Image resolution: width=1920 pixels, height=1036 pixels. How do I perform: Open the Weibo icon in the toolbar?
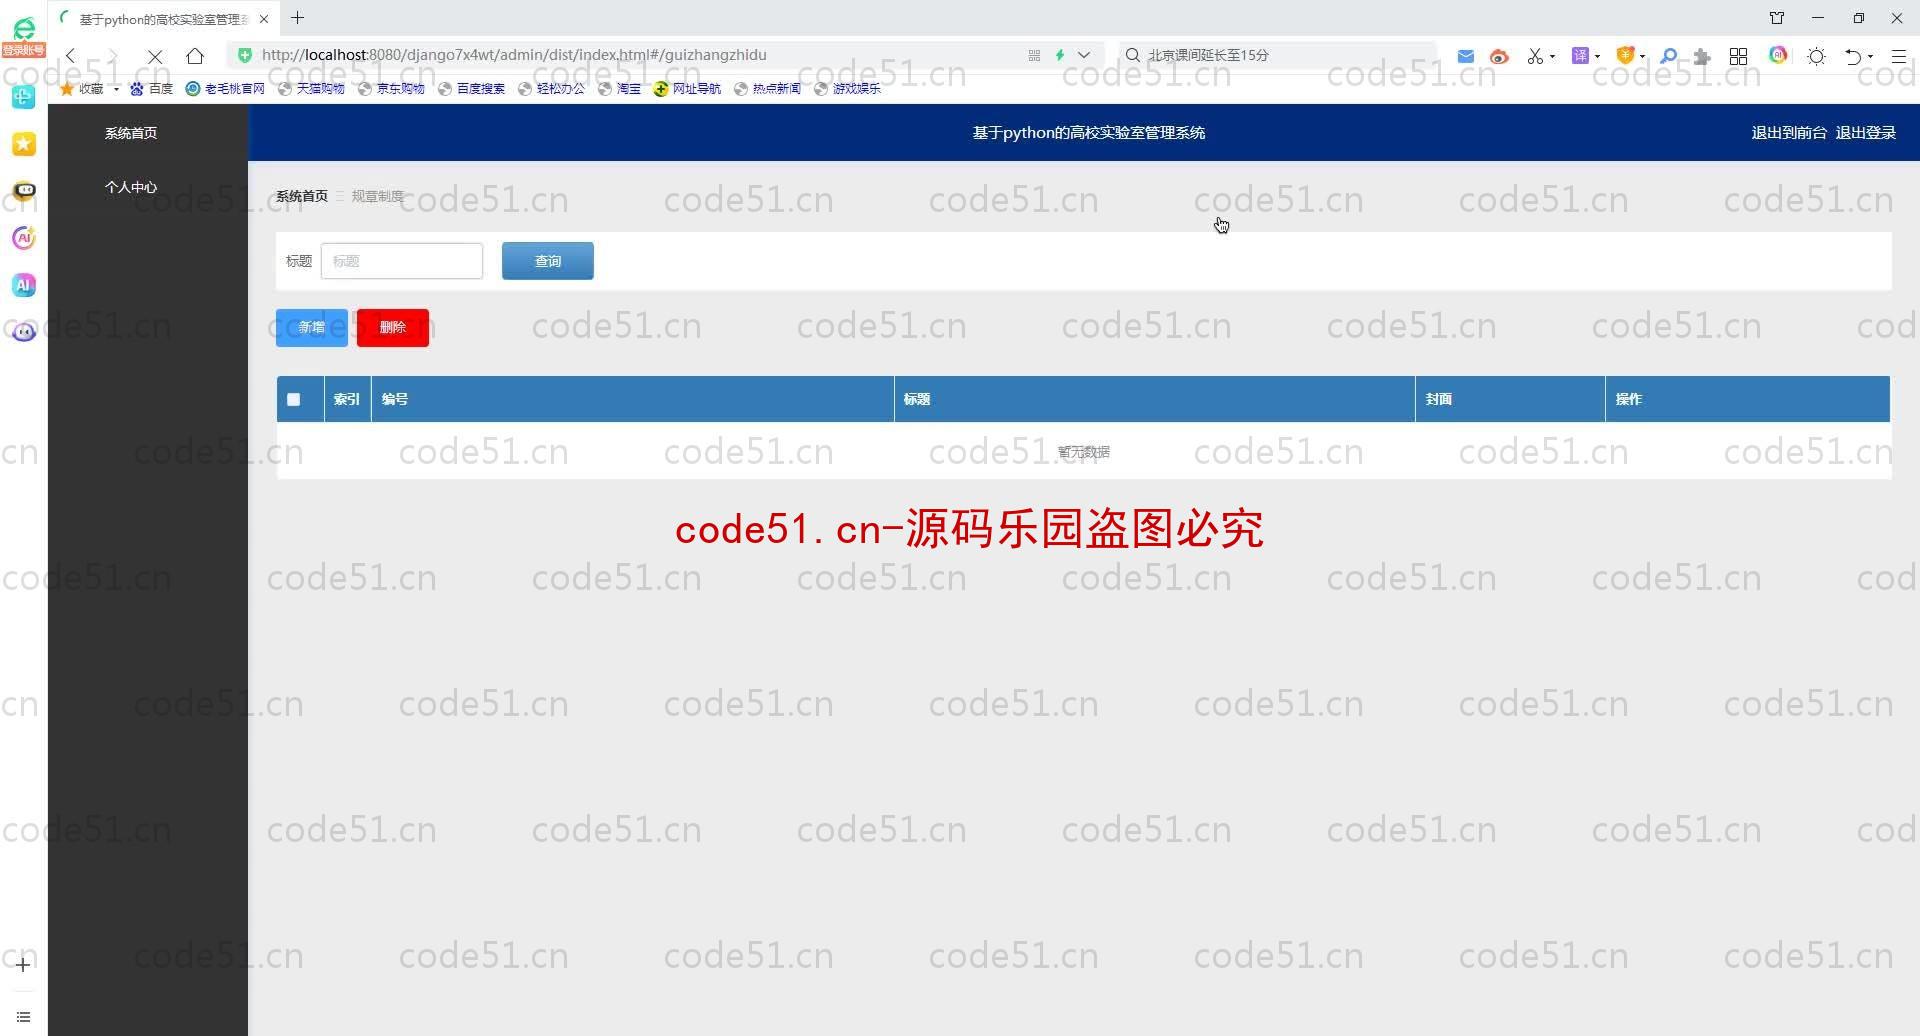click(x=1498, y=56)
